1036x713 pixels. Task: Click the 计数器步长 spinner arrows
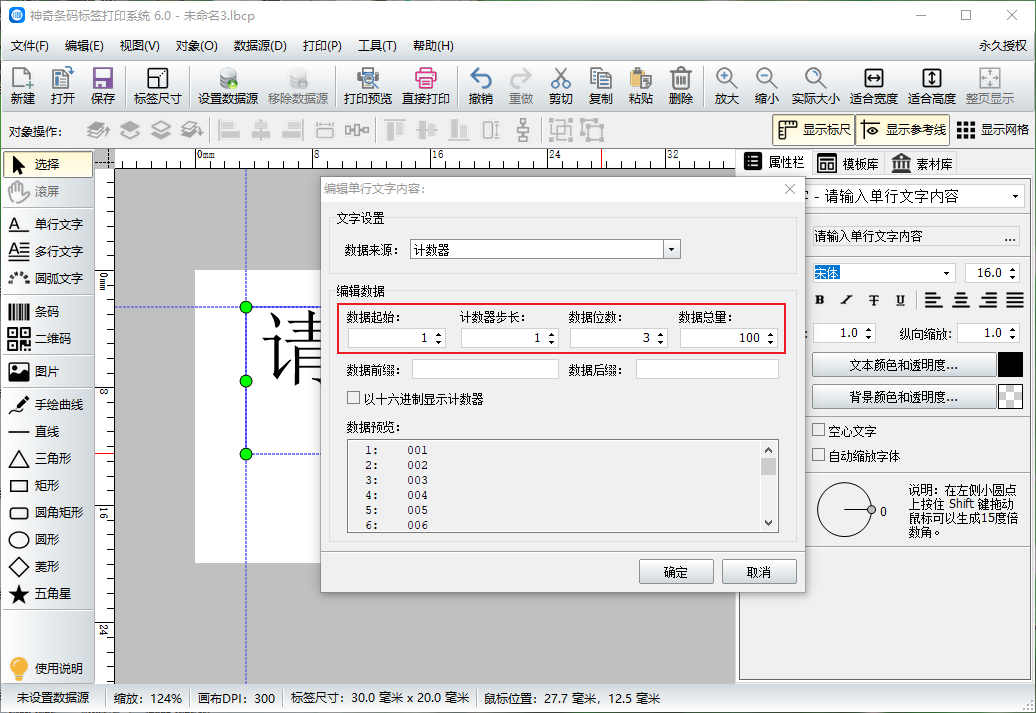pos(552,338)
